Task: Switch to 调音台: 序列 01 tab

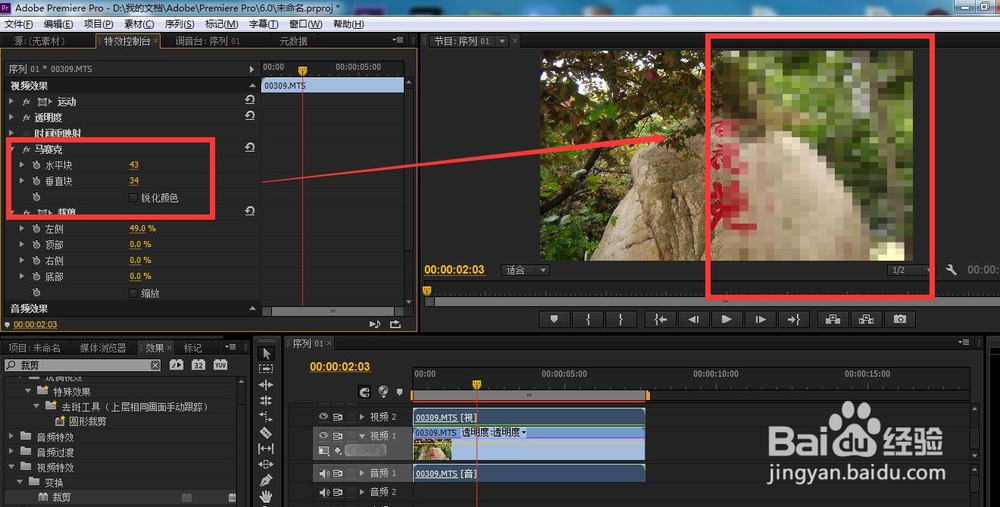Action: [x=208, y=41]
